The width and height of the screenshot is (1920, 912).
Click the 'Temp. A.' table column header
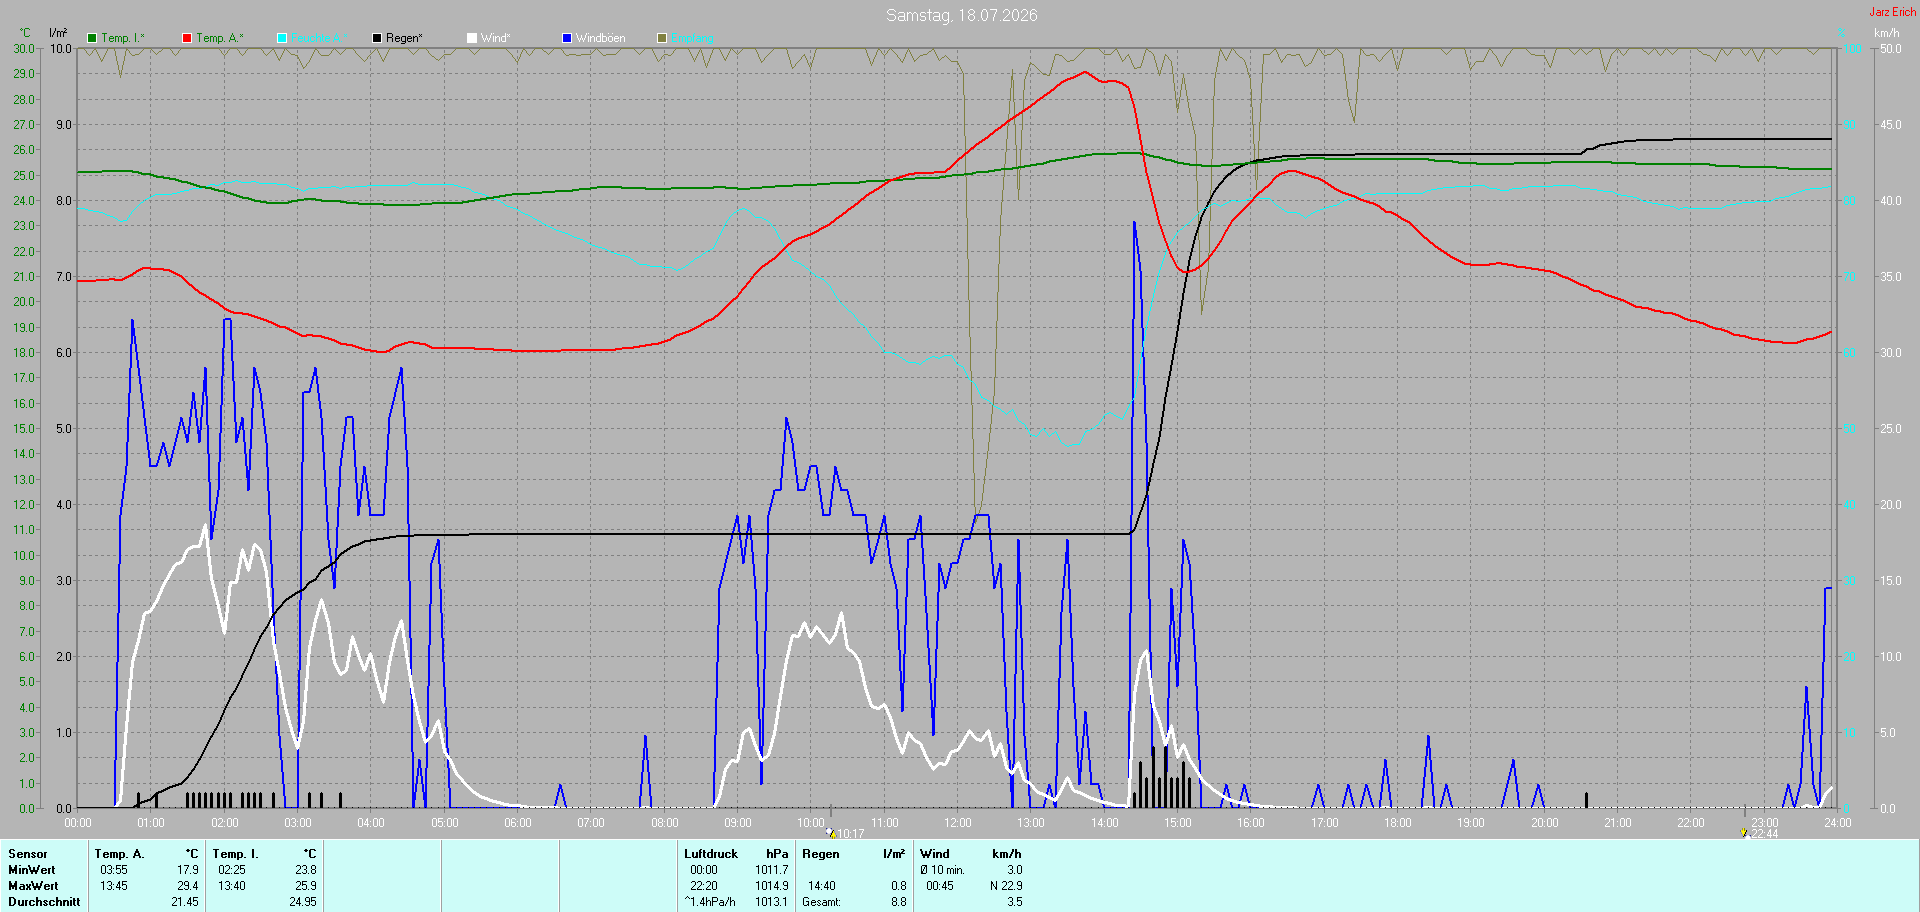[120, 854]
